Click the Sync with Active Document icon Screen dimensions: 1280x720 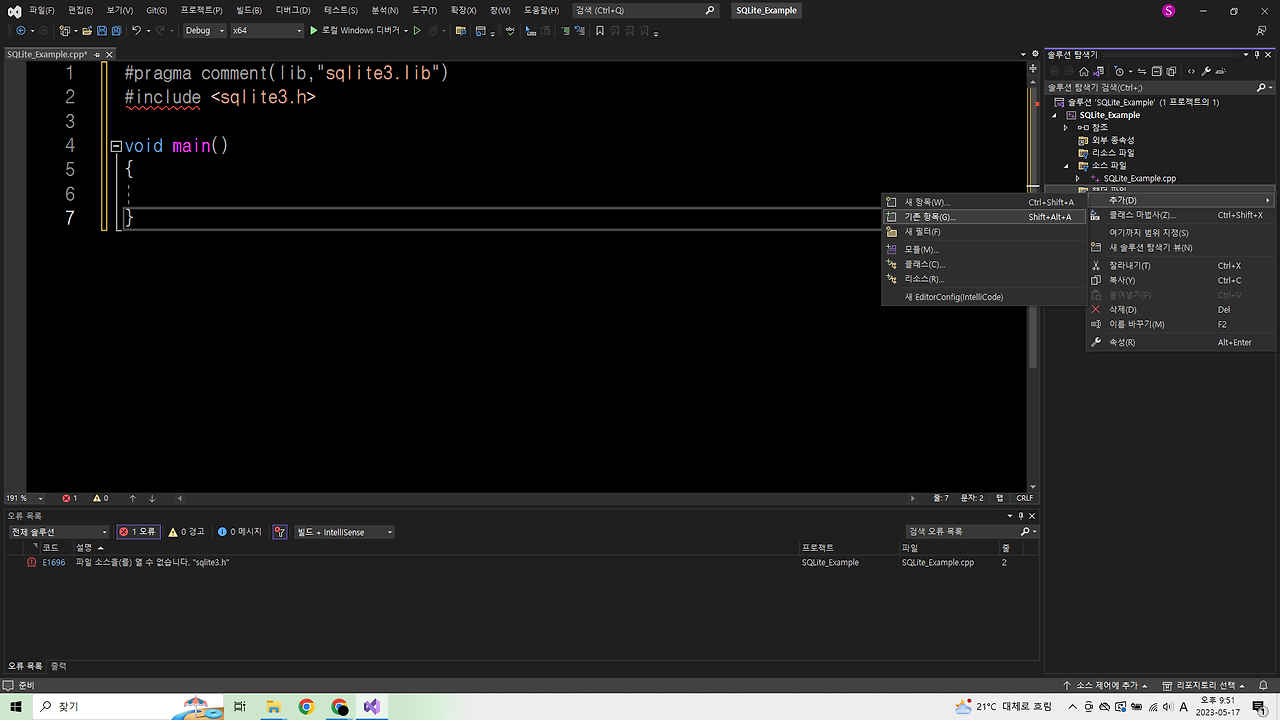(x=1142, y=72)
